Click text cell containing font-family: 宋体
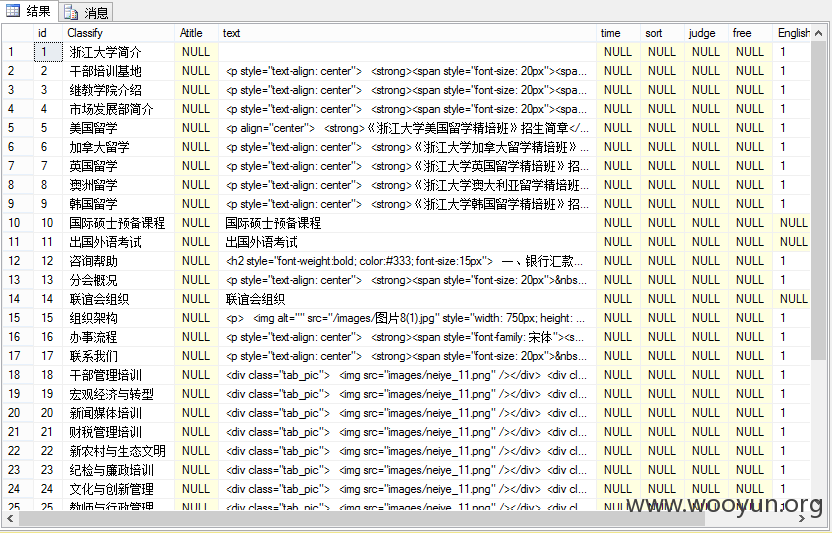The height and width of the screenshot is (533, 832). coord(407,337)
